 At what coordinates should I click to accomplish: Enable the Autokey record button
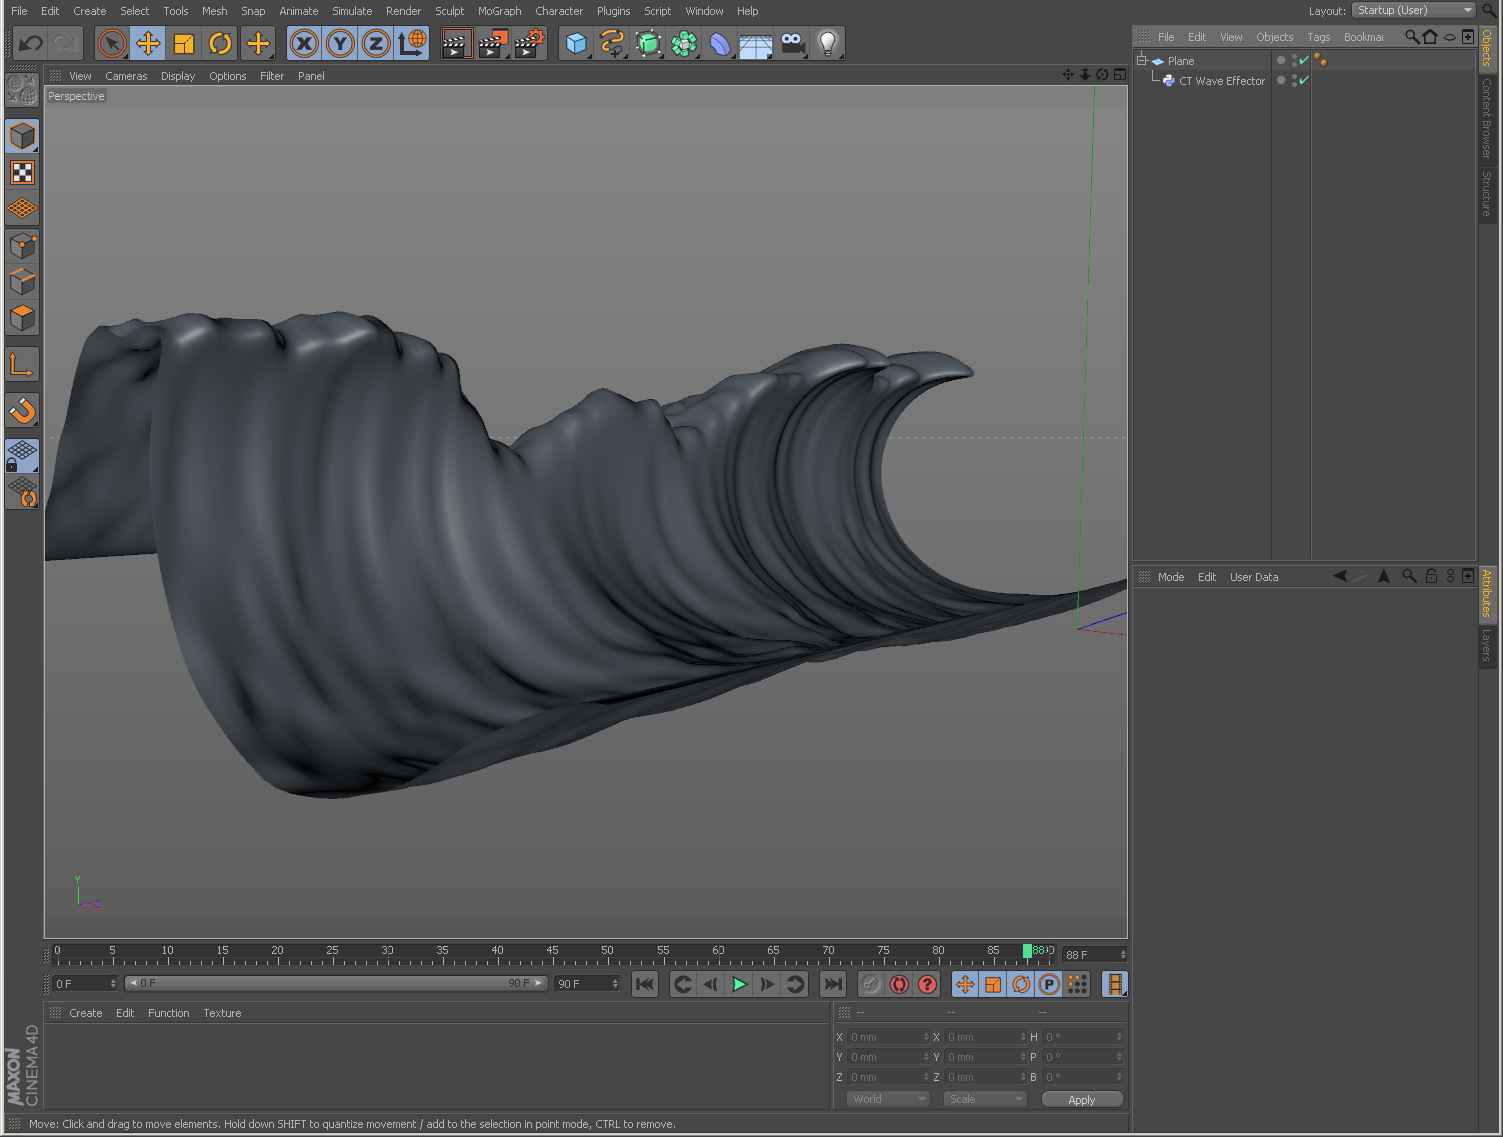898,984
